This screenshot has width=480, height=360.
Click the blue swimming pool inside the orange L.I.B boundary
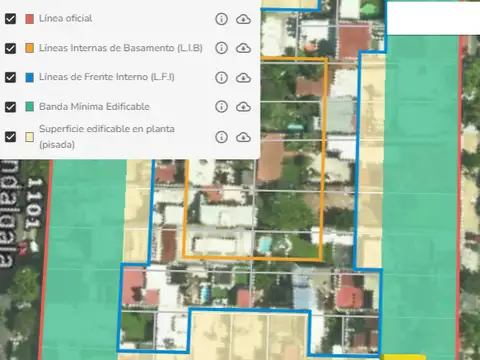pos(265,245)
